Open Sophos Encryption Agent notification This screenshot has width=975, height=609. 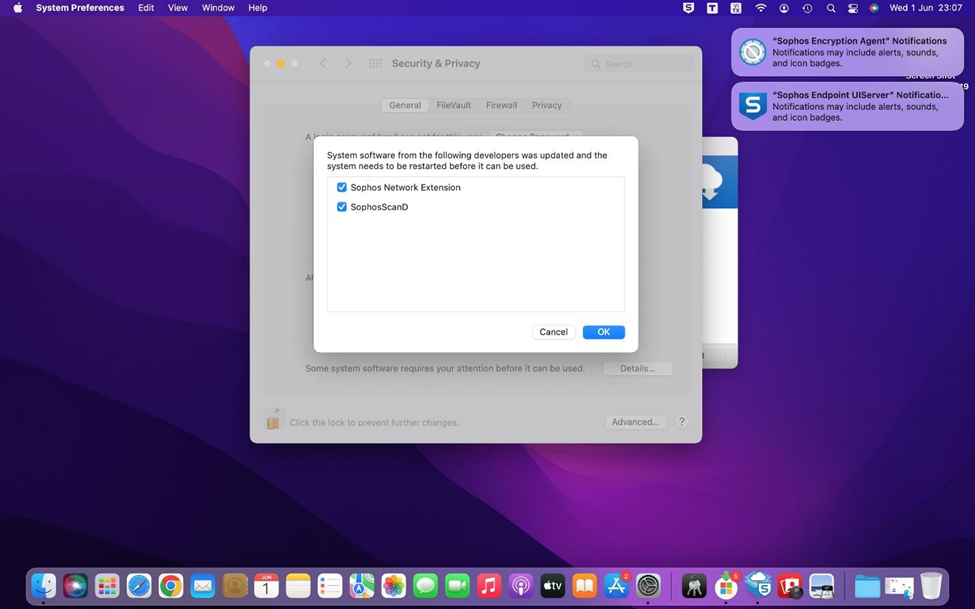[x=848, y=52]
